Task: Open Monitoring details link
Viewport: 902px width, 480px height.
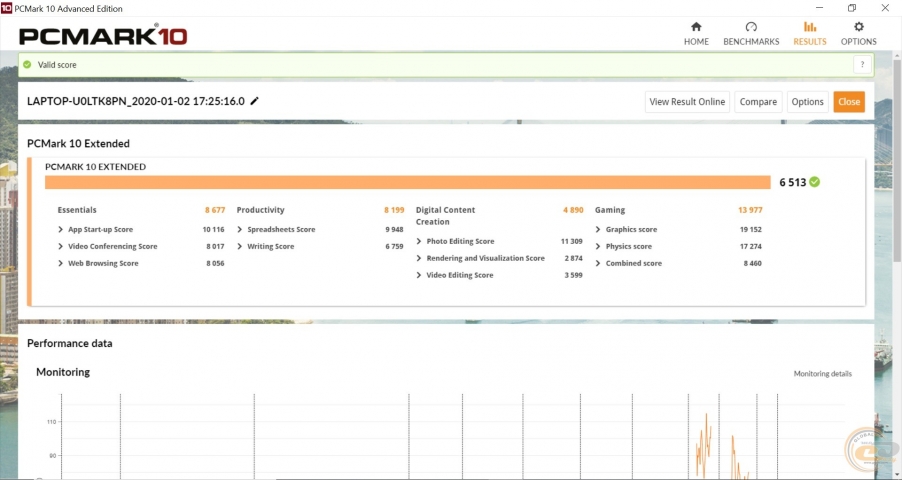Action: [823, 374]
